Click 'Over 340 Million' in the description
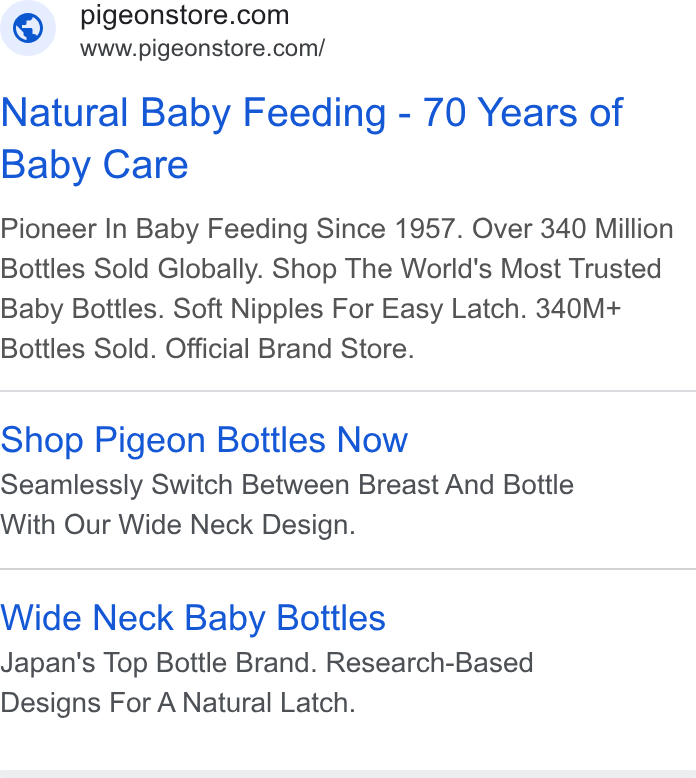This screenshot has height=778, width=696. point(572,229)
